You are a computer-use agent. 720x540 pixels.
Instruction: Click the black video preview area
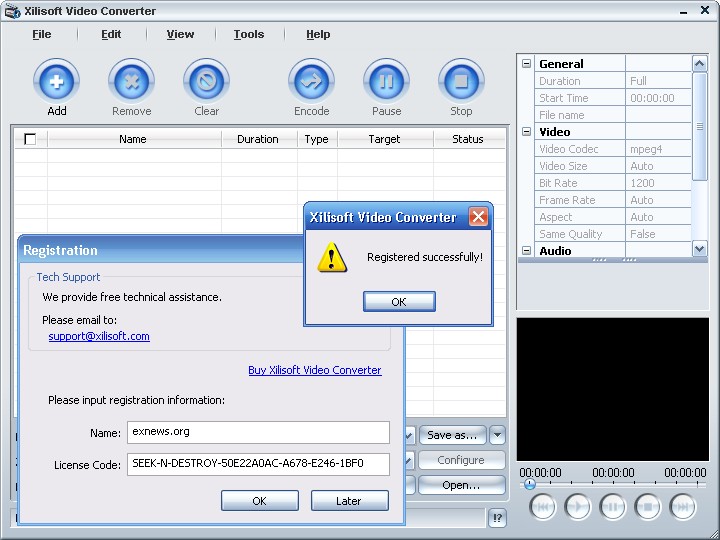(x=613, y=389)
